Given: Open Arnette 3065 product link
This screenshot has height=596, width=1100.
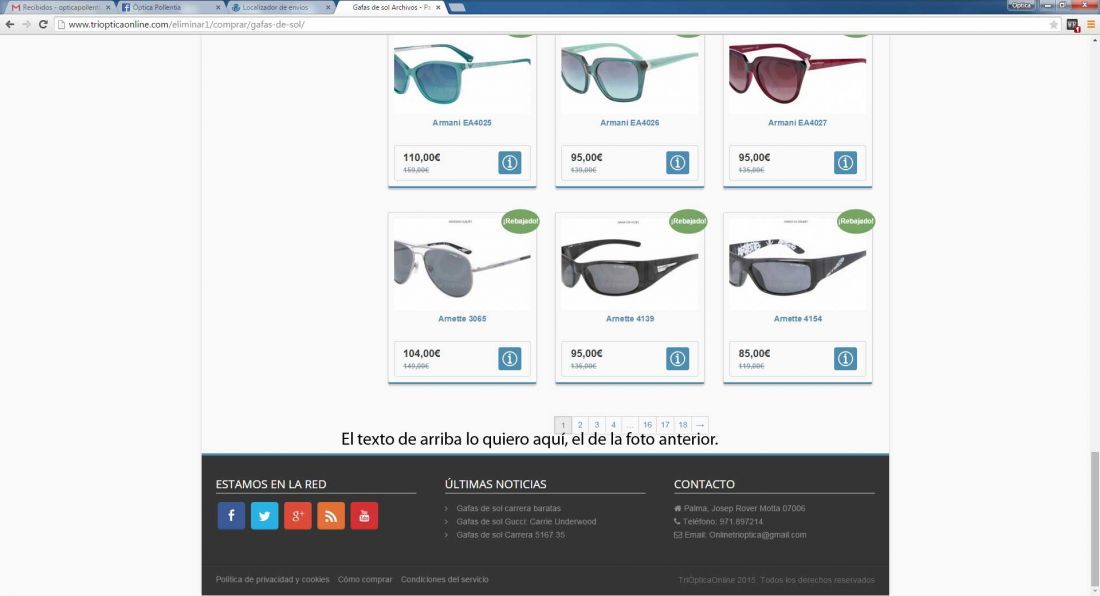Looking at the screenshot, I should click(x=462, y=318).
